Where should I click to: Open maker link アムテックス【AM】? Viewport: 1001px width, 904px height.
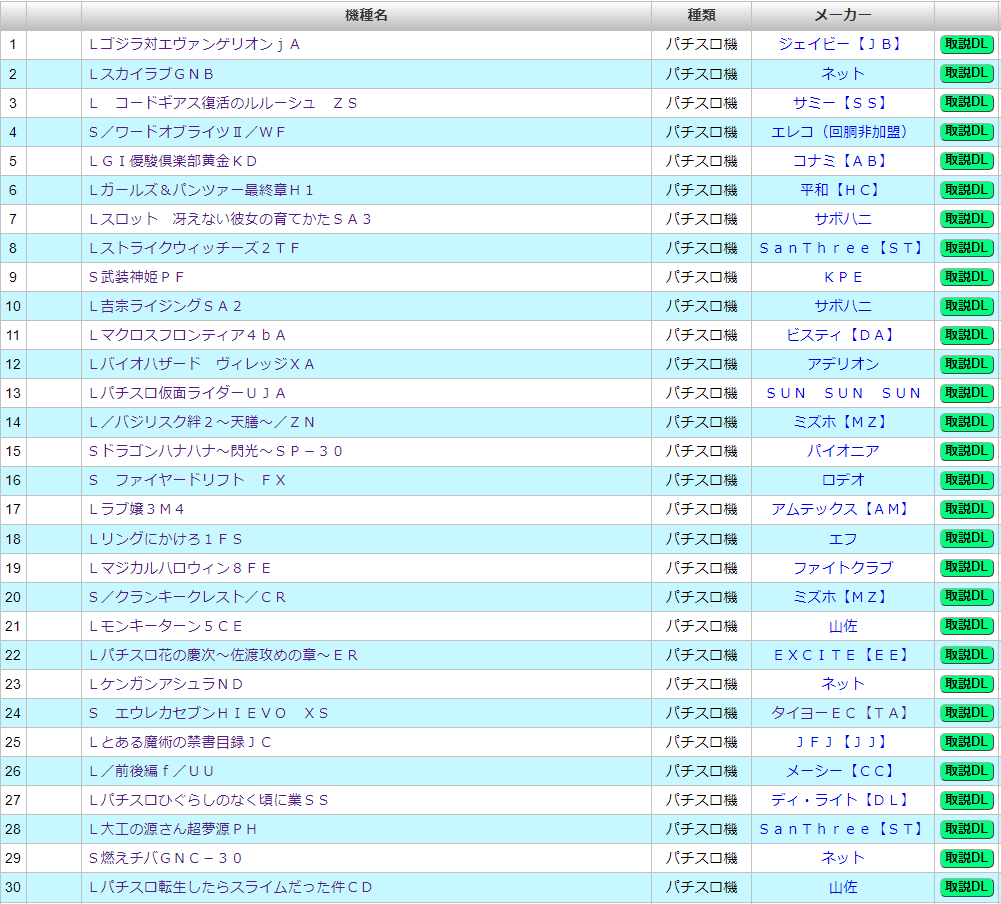coord(843,509)
